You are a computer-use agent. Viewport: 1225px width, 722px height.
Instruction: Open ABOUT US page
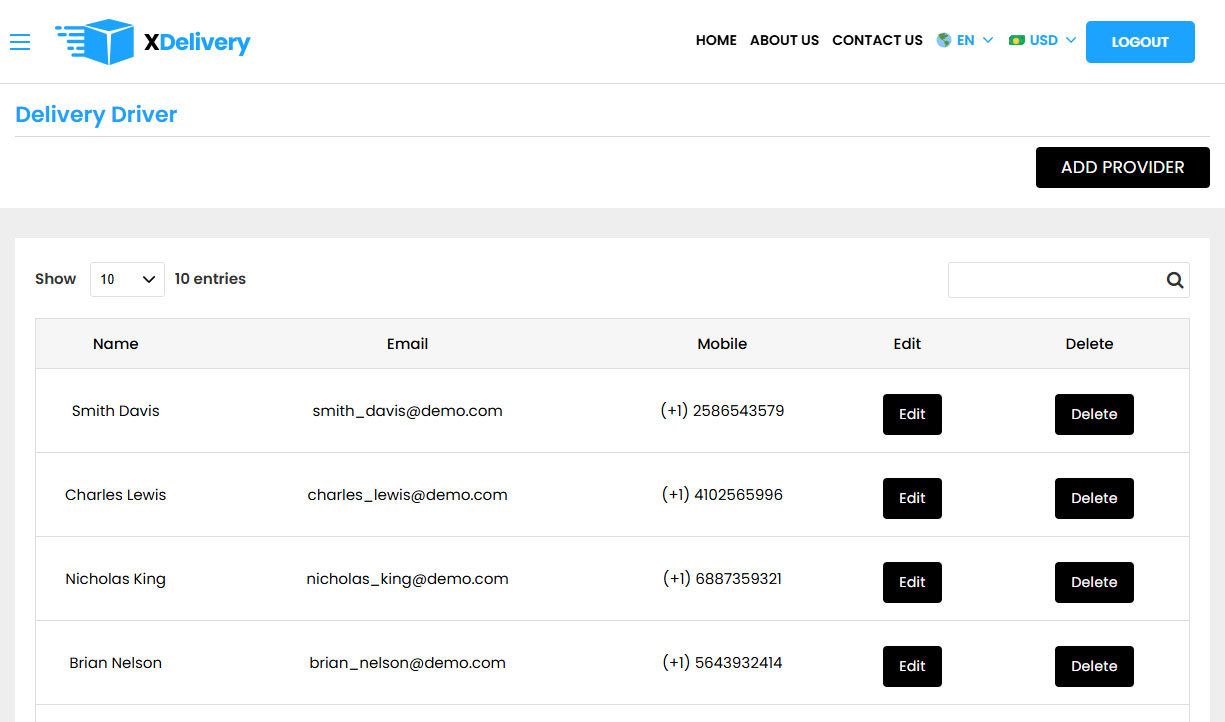(x=784, y=40)
